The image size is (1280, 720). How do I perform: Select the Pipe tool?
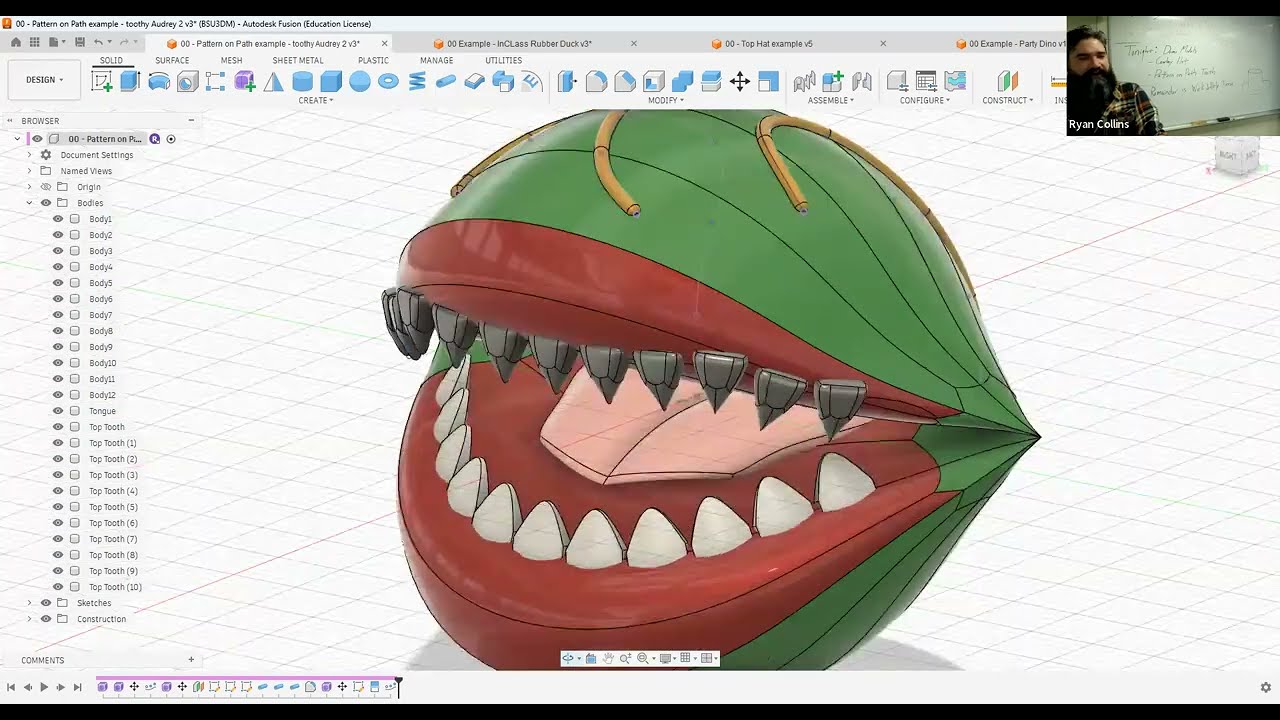(446, 82)
